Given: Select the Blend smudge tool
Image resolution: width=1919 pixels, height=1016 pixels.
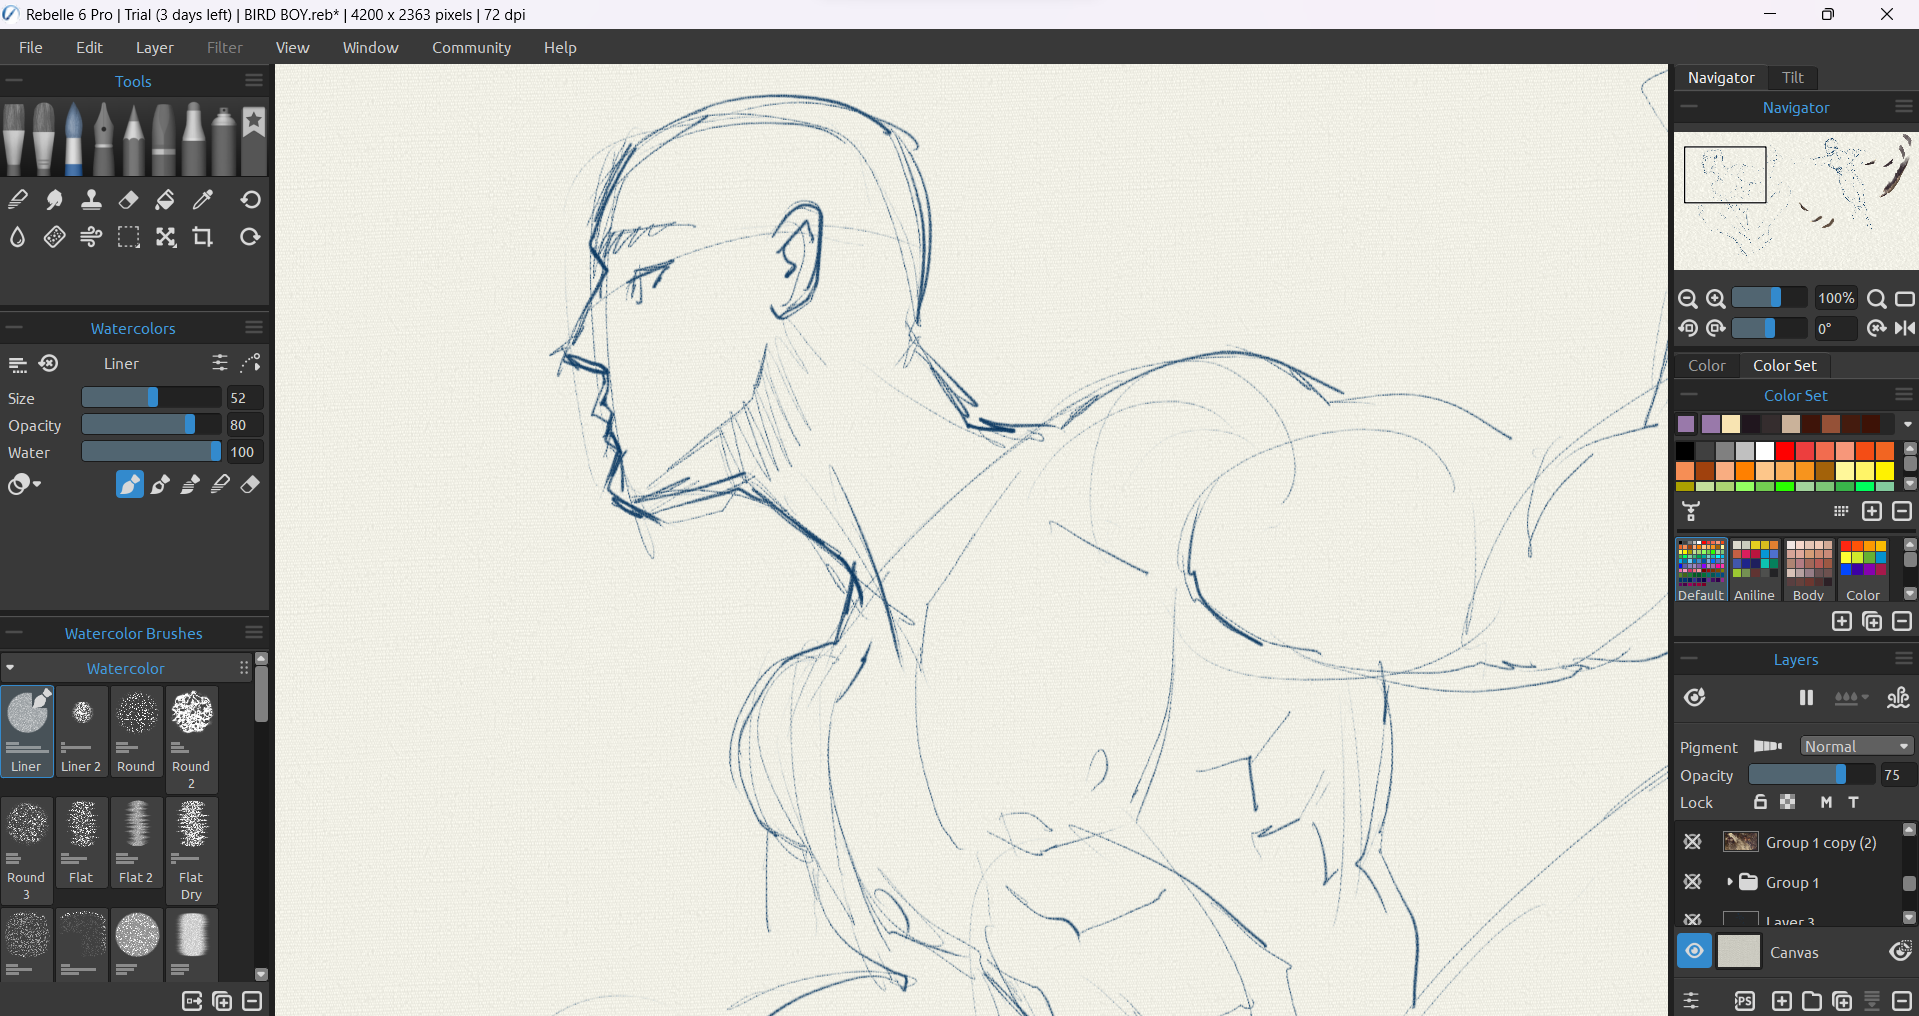Looking at the screenshot, I should click(x=54, y=200).
